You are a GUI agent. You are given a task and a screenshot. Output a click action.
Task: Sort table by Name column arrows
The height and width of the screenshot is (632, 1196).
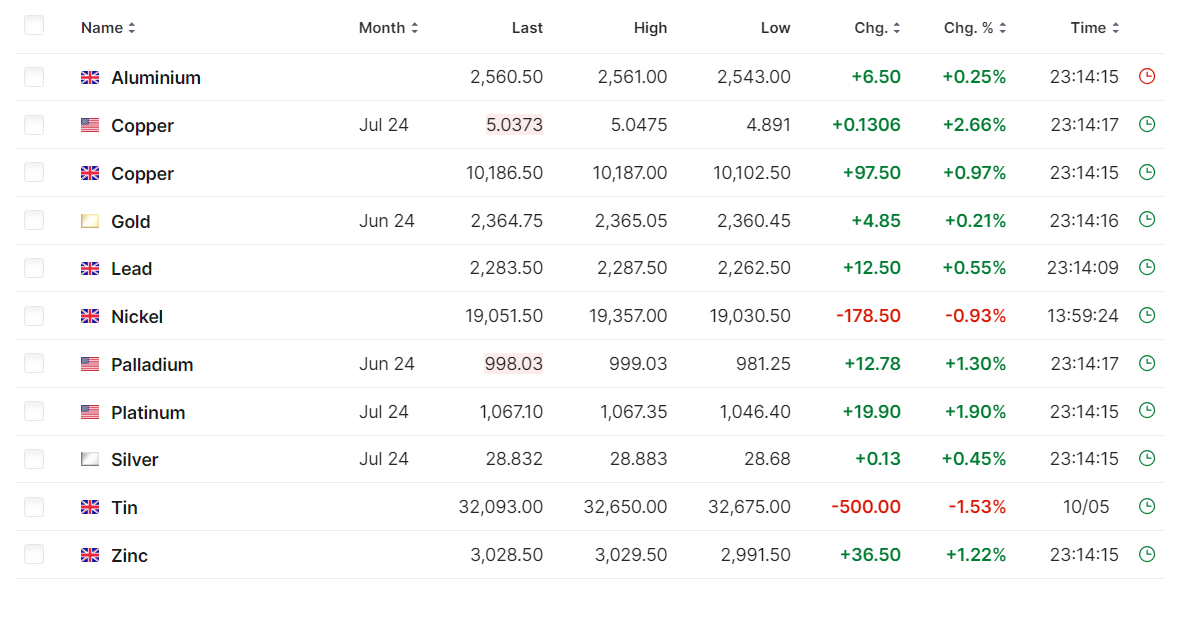tap(132, 28)
